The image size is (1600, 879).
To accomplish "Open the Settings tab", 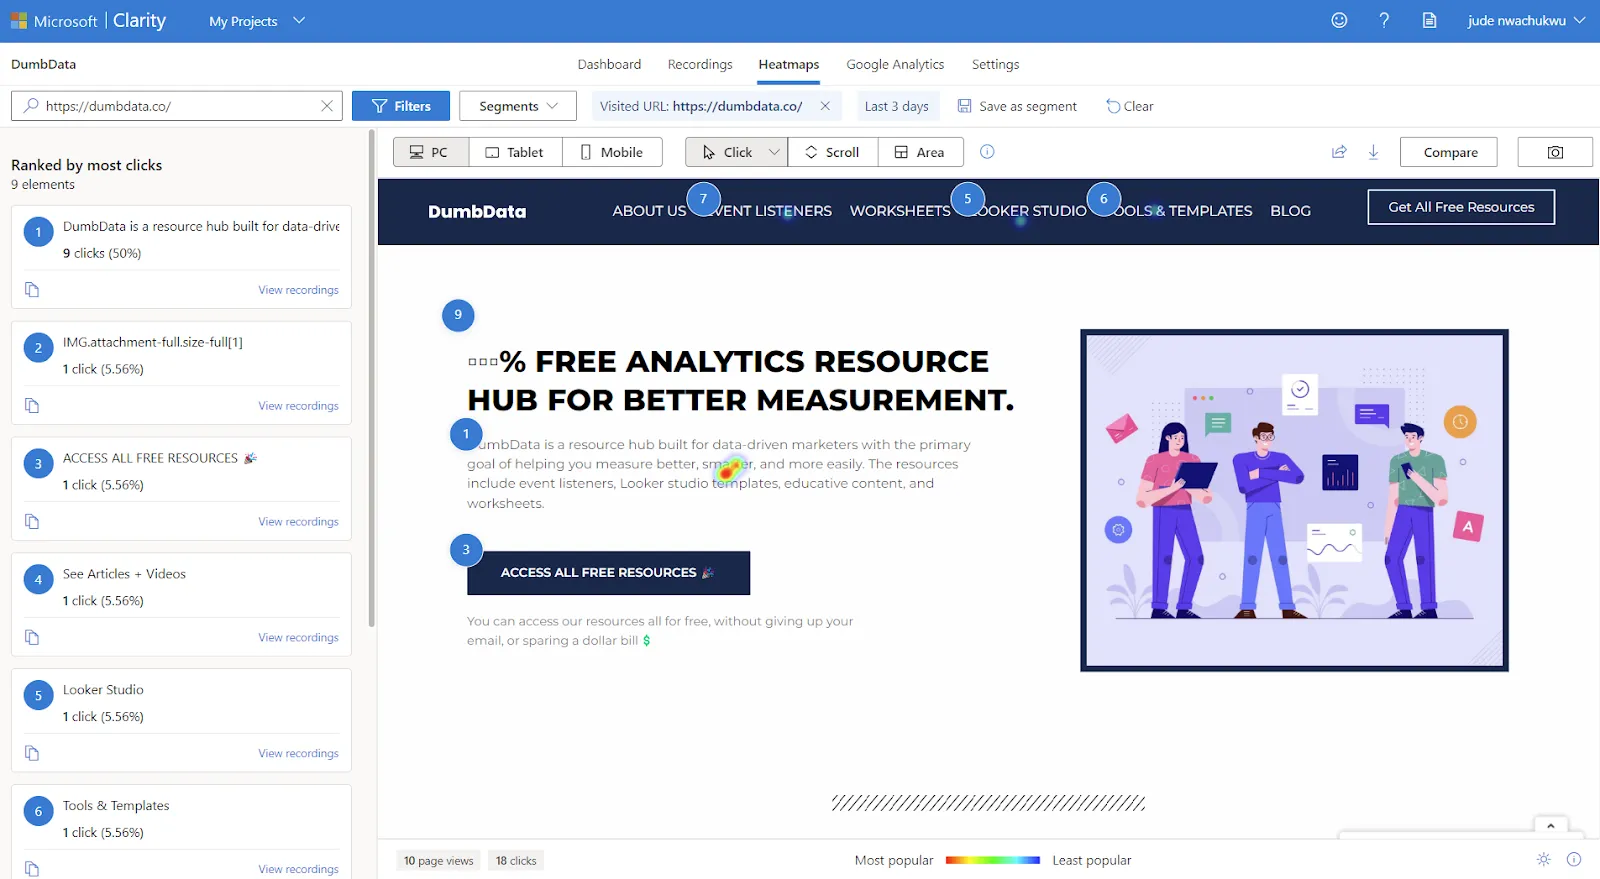I will pyautogui.click(x=996, y=64).
